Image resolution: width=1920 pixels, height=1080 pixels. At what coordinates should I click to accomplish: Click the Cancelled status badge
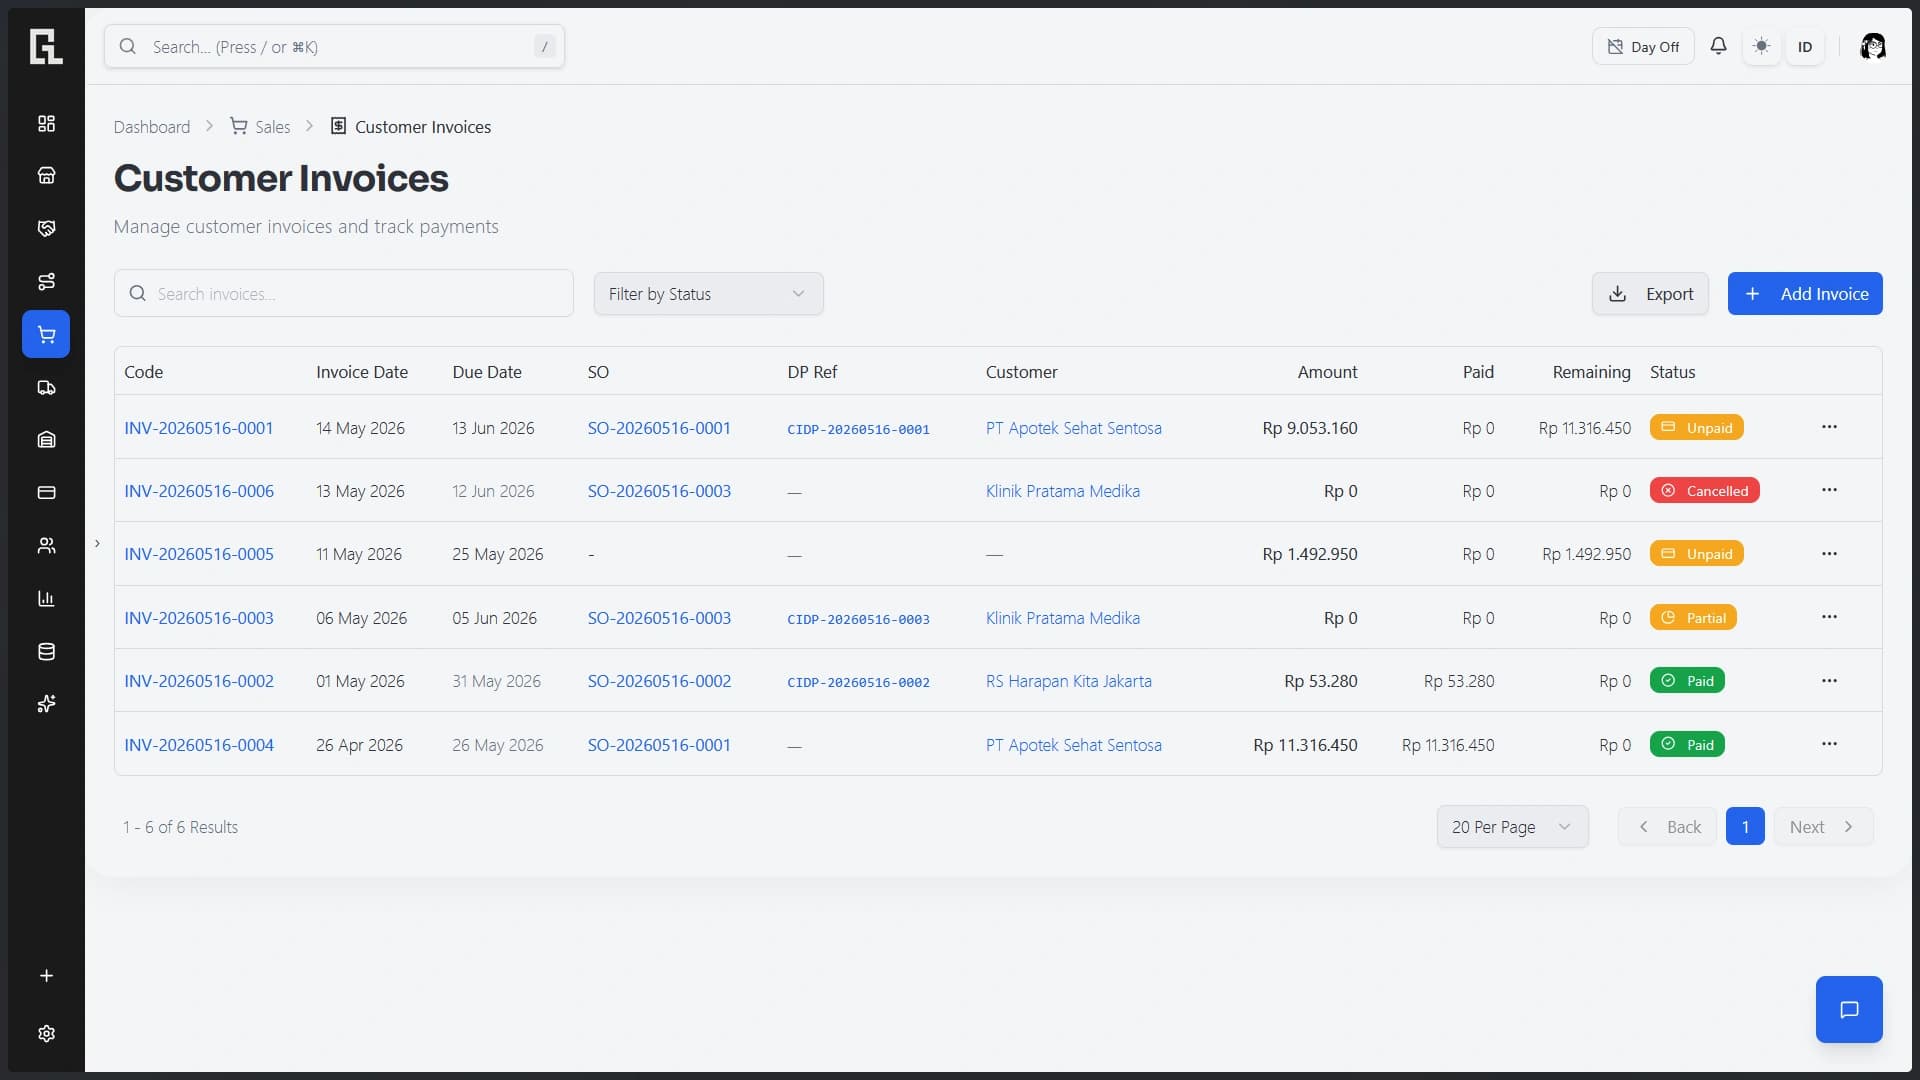click(1704, 491)
